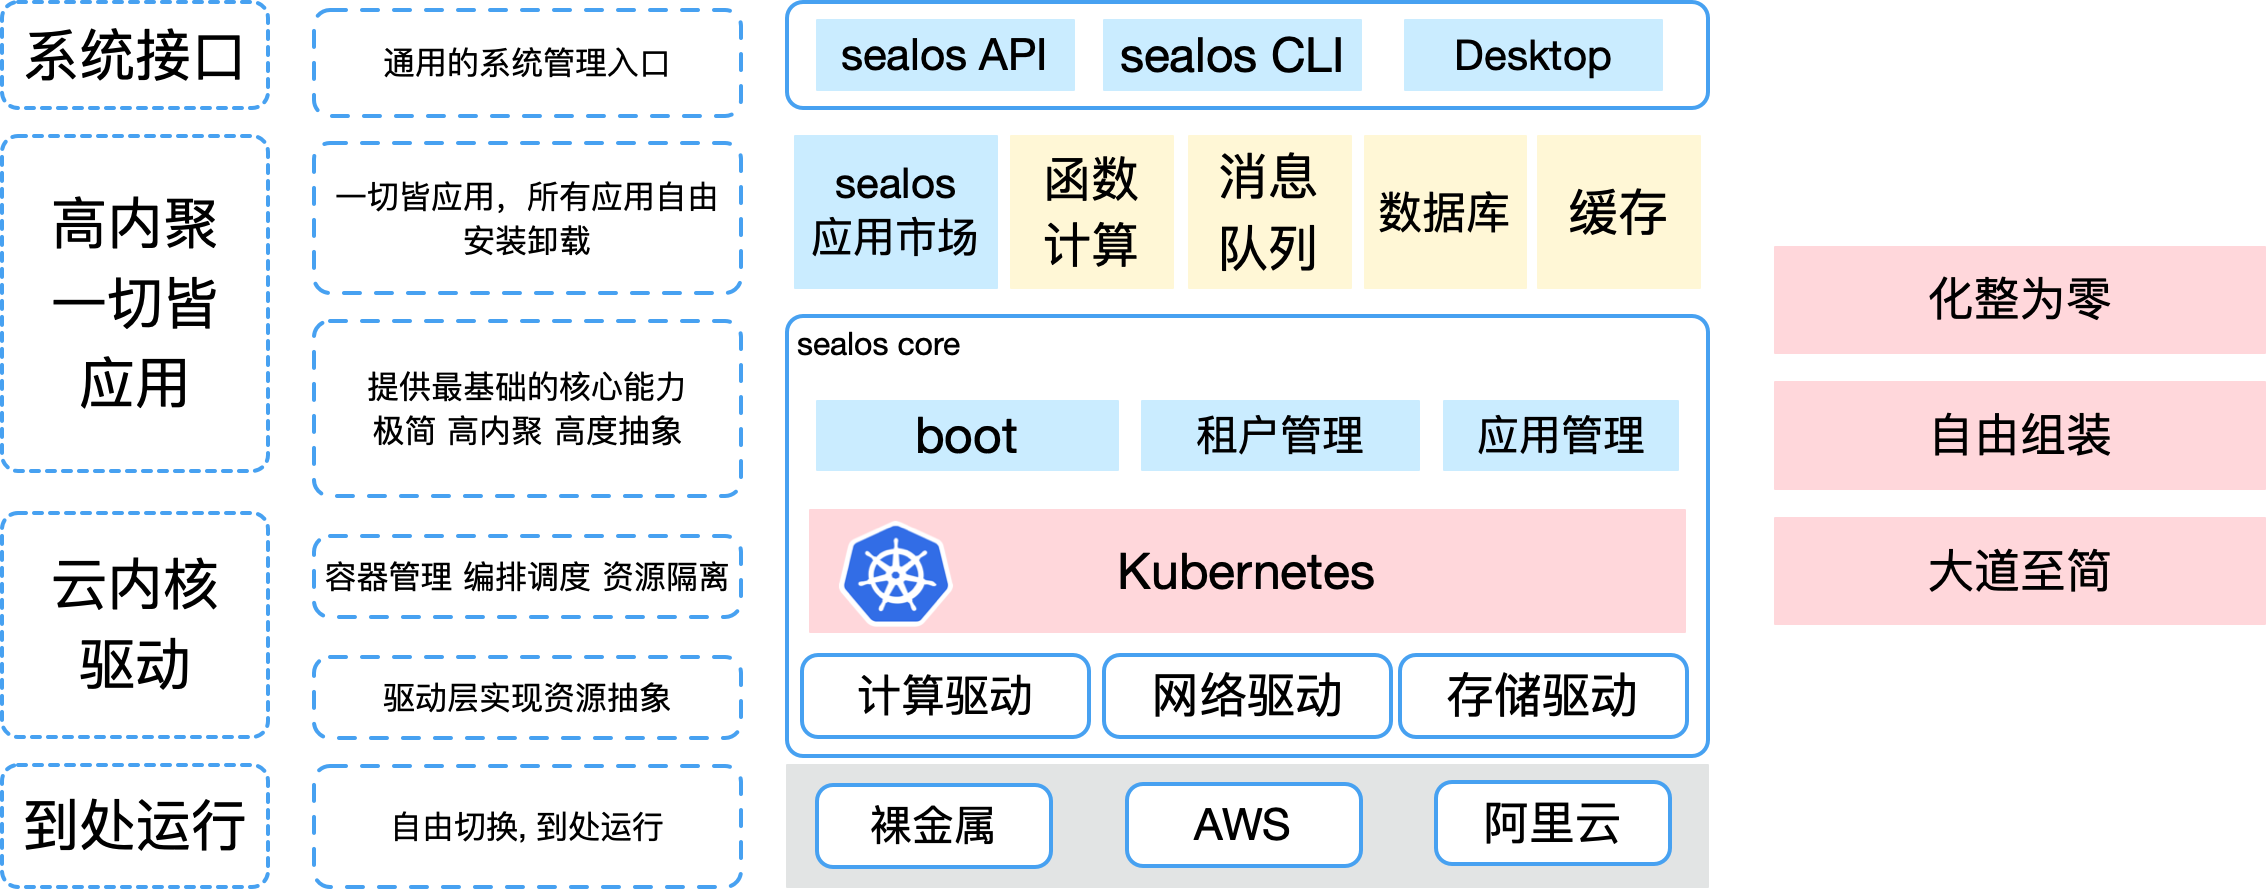Click the sealos core label

click(x=878, y=344)
